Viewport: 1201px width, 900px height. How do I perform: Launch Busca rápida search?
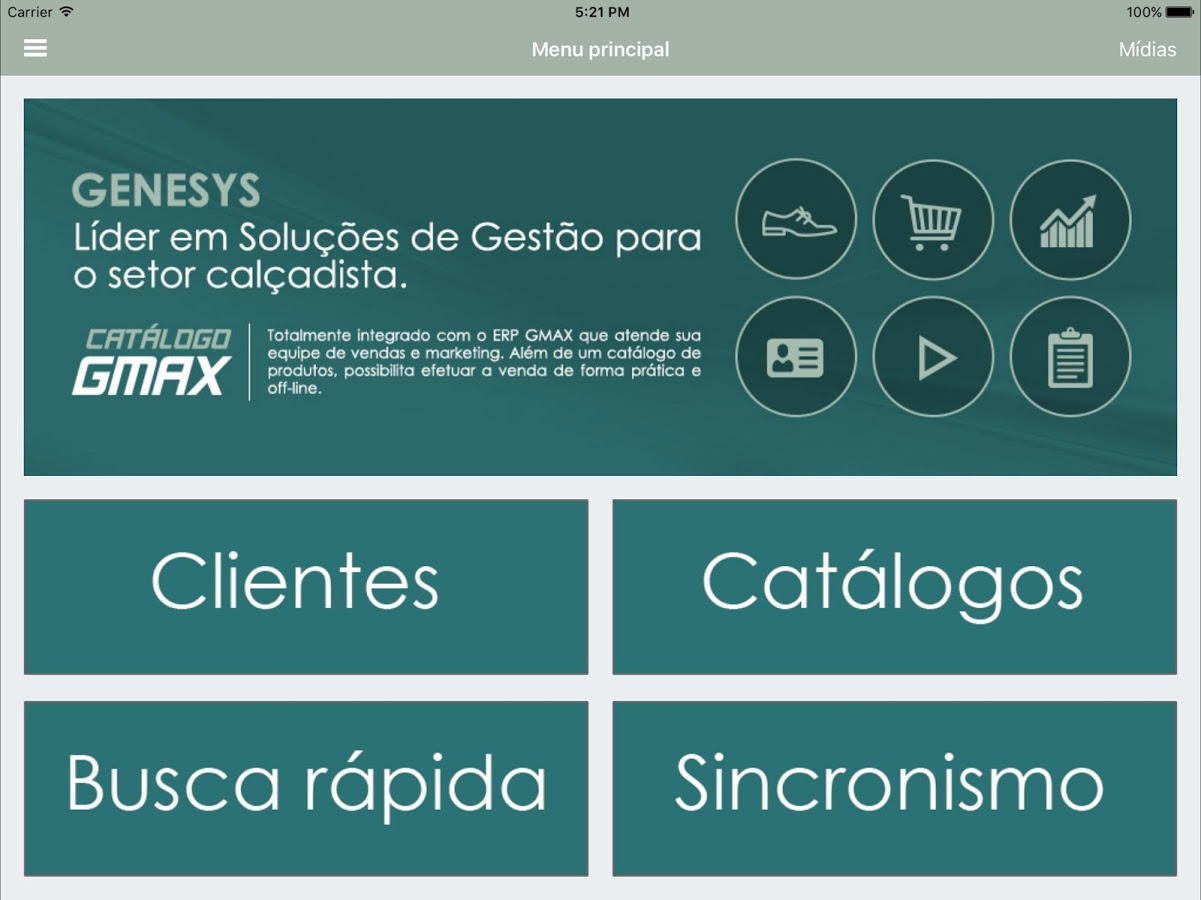tap(306, 788)
